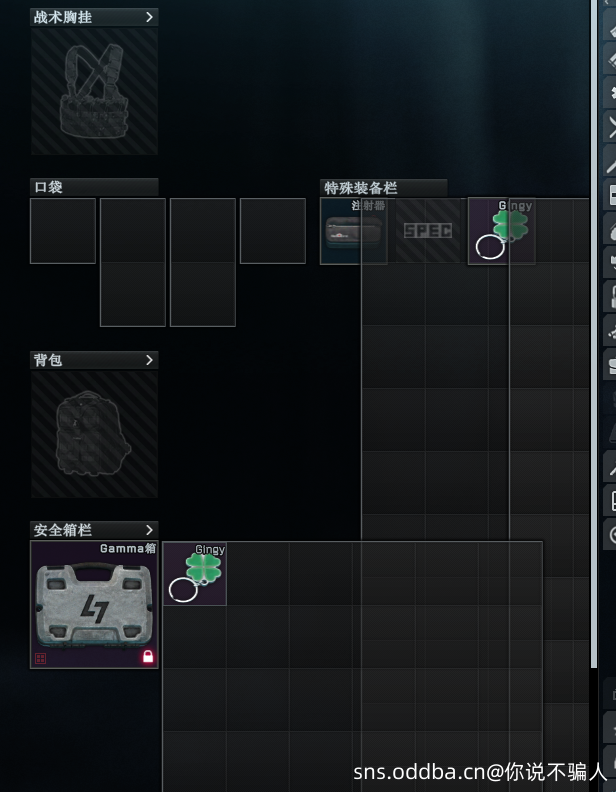Click the Gamma箱 secure container icon

coord(94,605)
